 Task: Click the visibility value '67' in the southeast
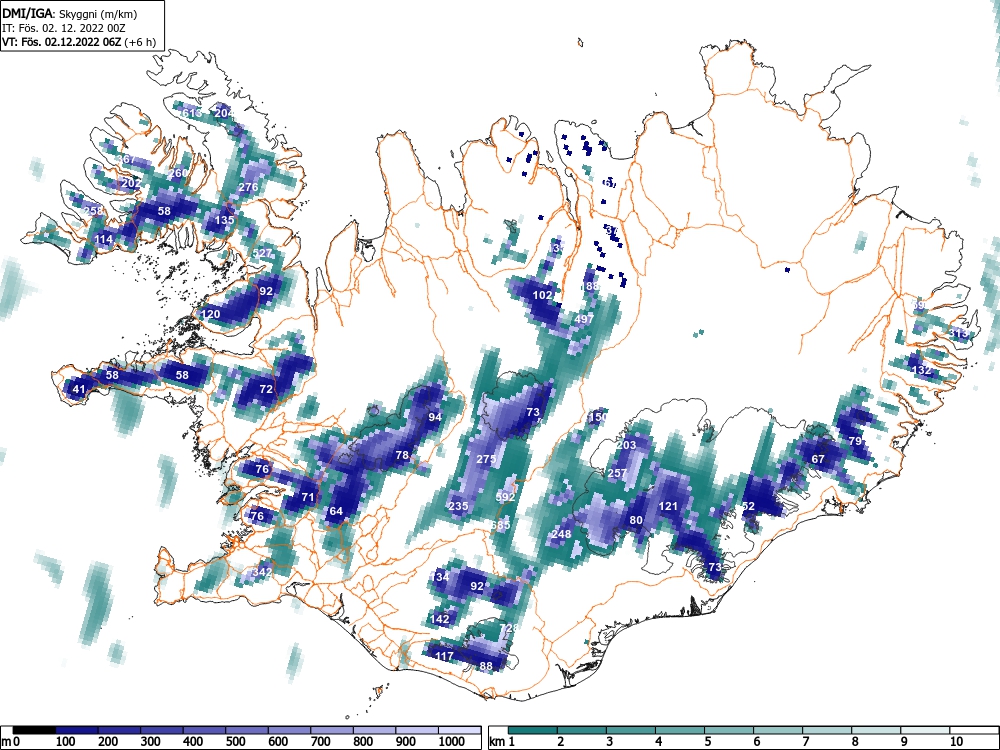pos(818,459)
